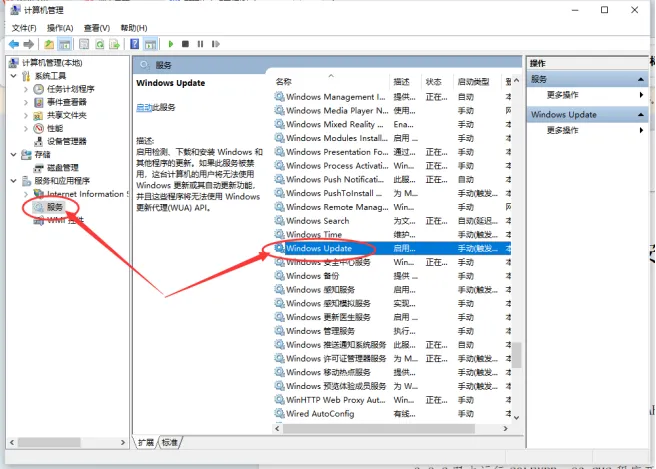
Task: Select the Windows Update service row
Action: [x=392, y=248]
